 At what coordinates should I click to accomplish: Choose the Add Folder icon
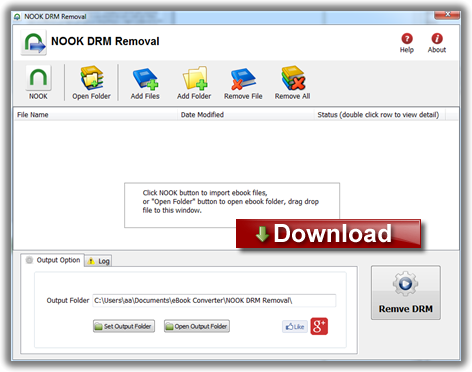coord(195,78)
